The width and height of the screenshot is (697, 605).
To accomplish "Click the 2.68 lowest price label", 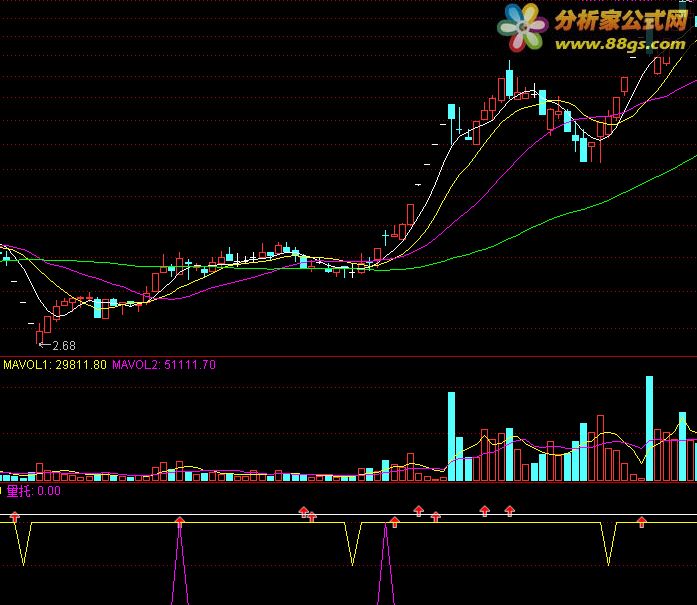I will [x=64, y=345].
